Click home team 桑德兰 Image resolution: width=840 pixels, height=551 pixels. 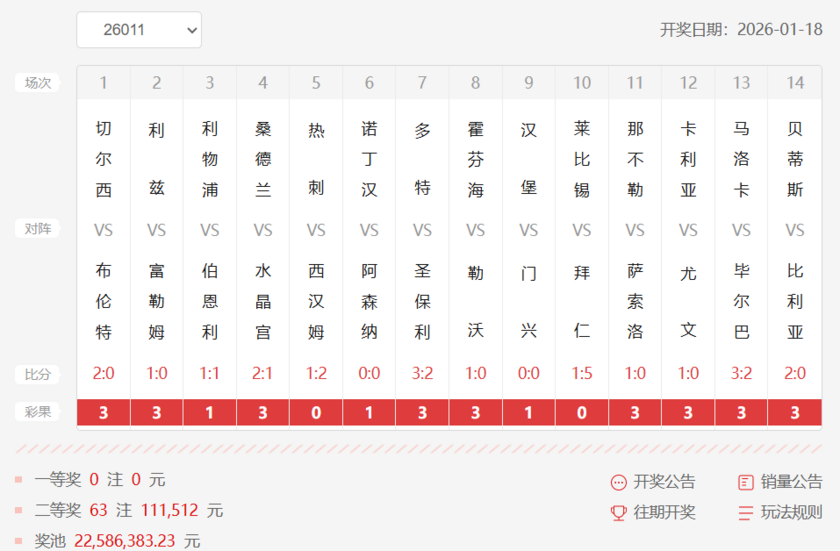(262, 159)
